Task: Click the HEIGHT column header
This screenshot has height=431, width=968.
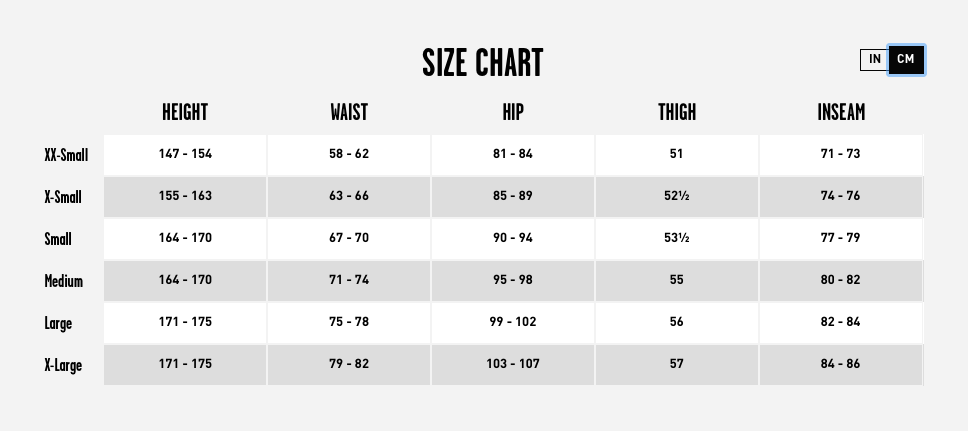Action: click(x=185, y=112)
